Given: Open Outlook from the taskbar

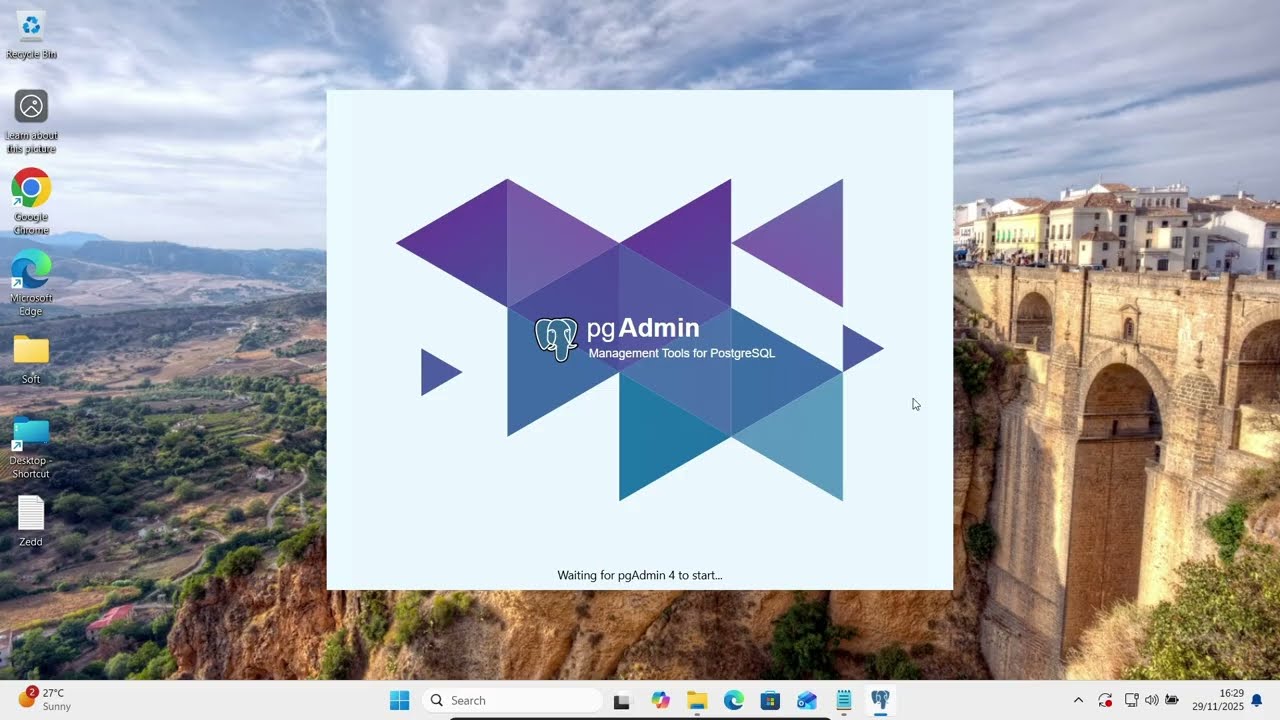Looking at the screenshot, I should click(x=807, y=700).
